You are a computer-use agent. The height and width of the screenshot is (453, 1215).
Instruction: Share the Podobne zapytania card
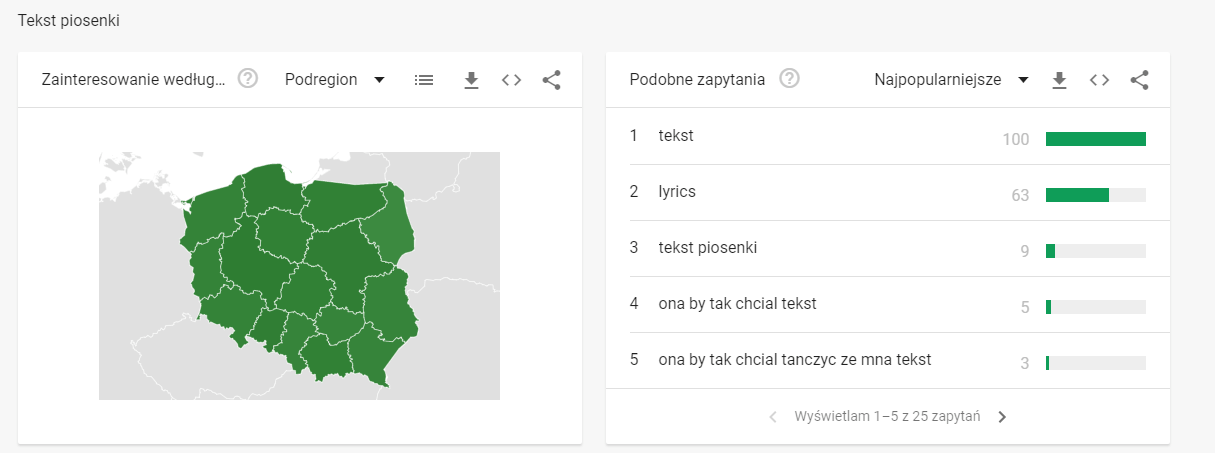click(x=1139, y=80)
